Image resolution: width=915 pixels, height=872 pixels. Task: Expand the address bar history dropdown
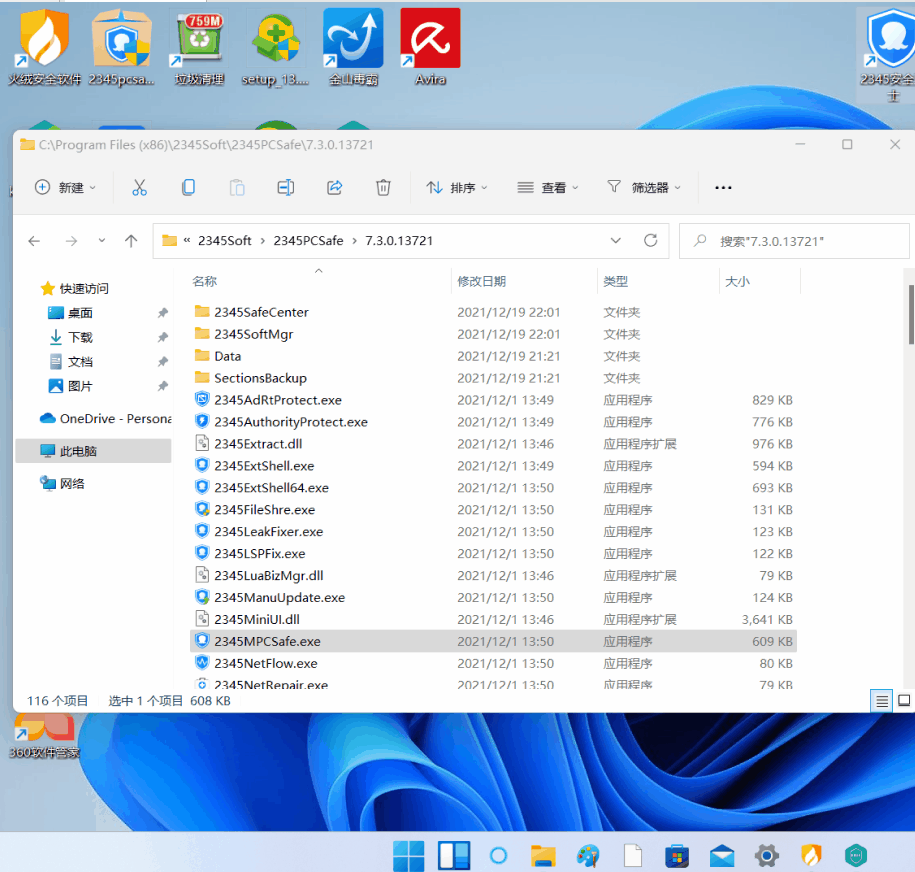(x=615, y=240)
